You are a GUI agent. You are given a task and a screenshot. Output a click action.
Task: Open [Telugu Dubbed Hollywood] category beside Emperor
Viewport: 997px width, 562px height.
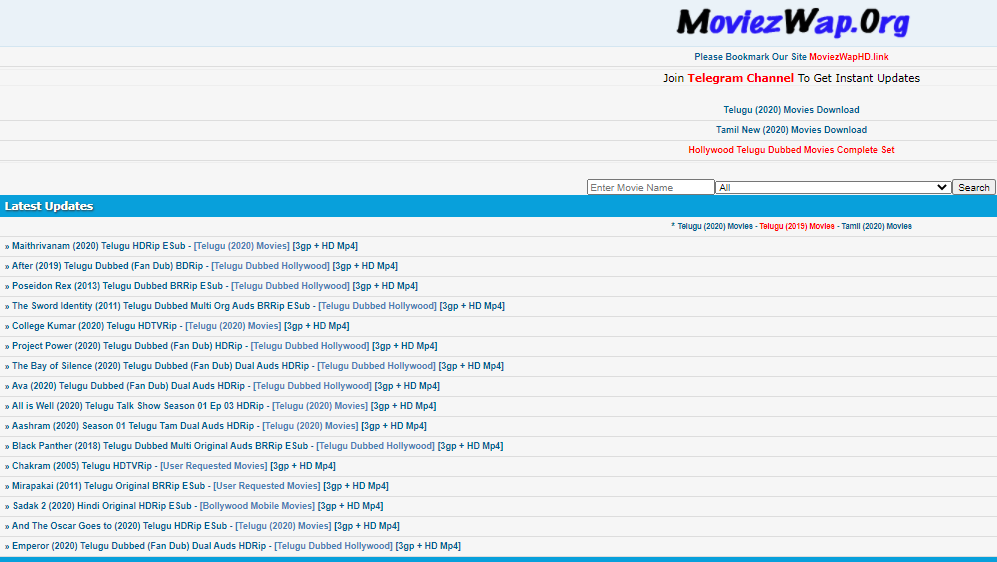click(x=333, y=546)
